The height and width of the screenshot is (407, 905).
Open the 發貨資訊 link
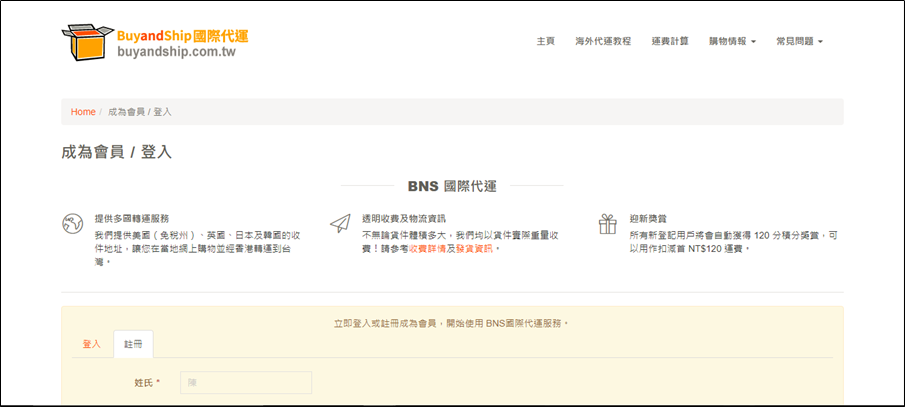[x=474, y=248]
